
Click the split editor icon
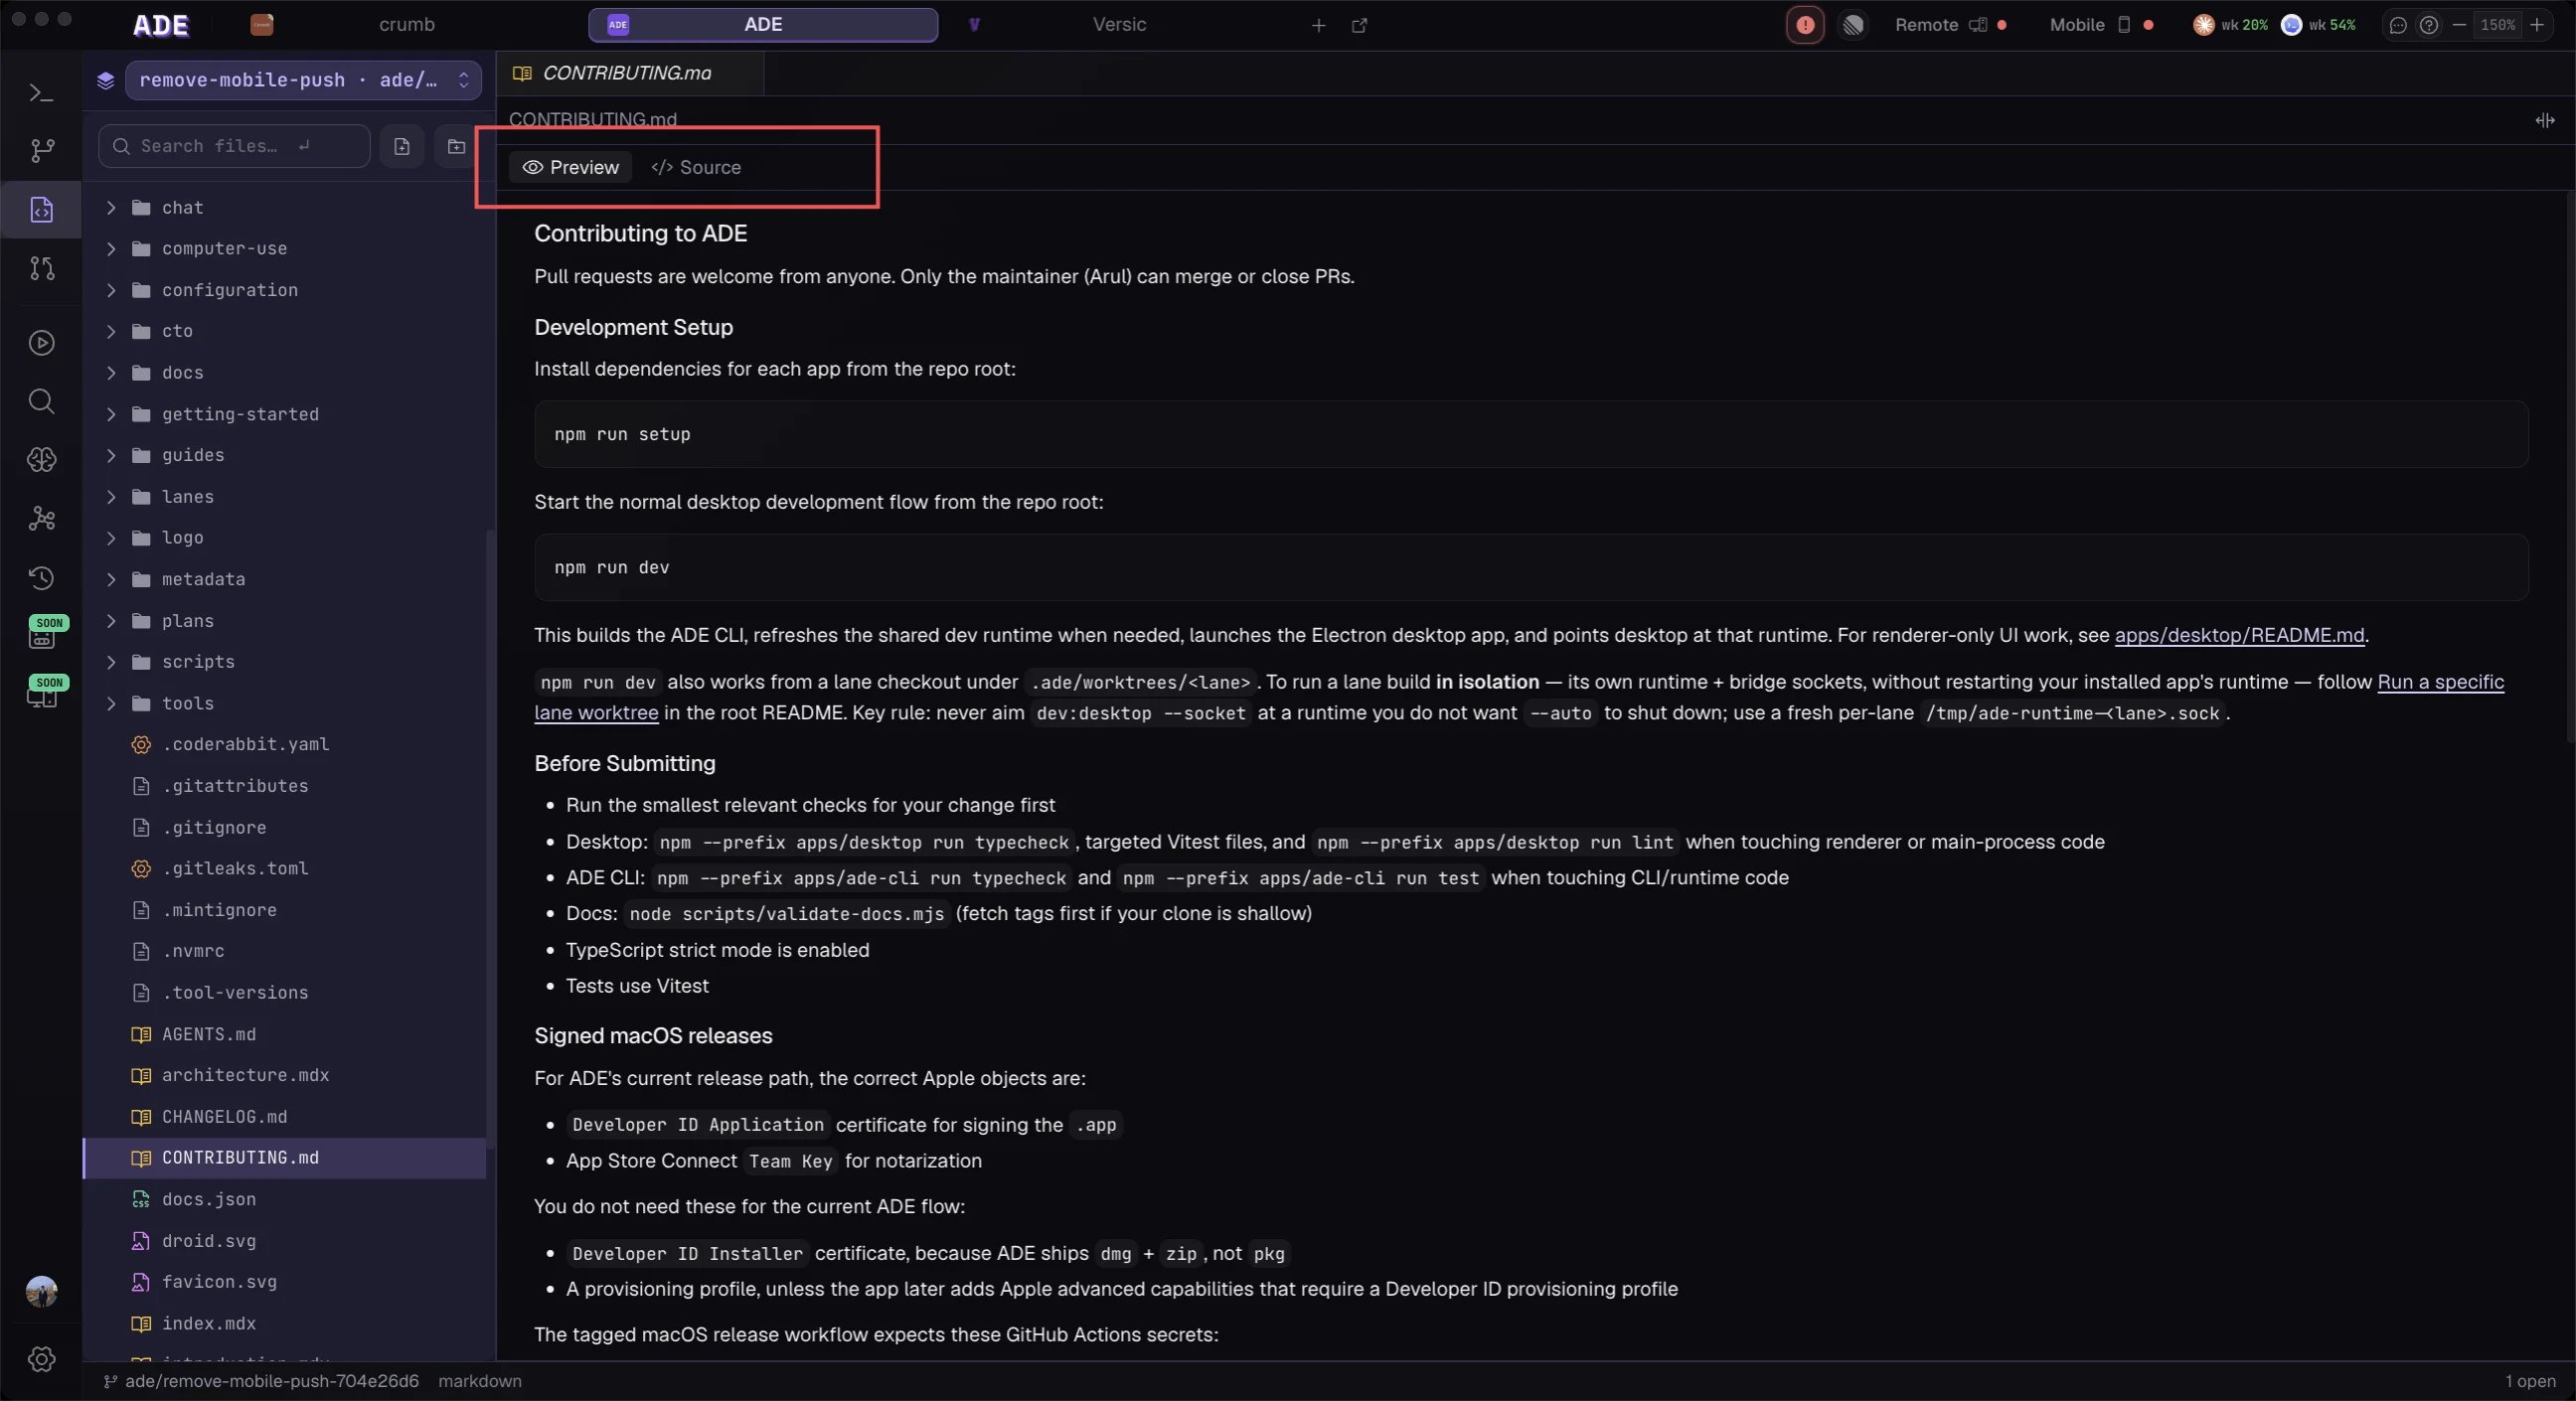pos(2545,120)
